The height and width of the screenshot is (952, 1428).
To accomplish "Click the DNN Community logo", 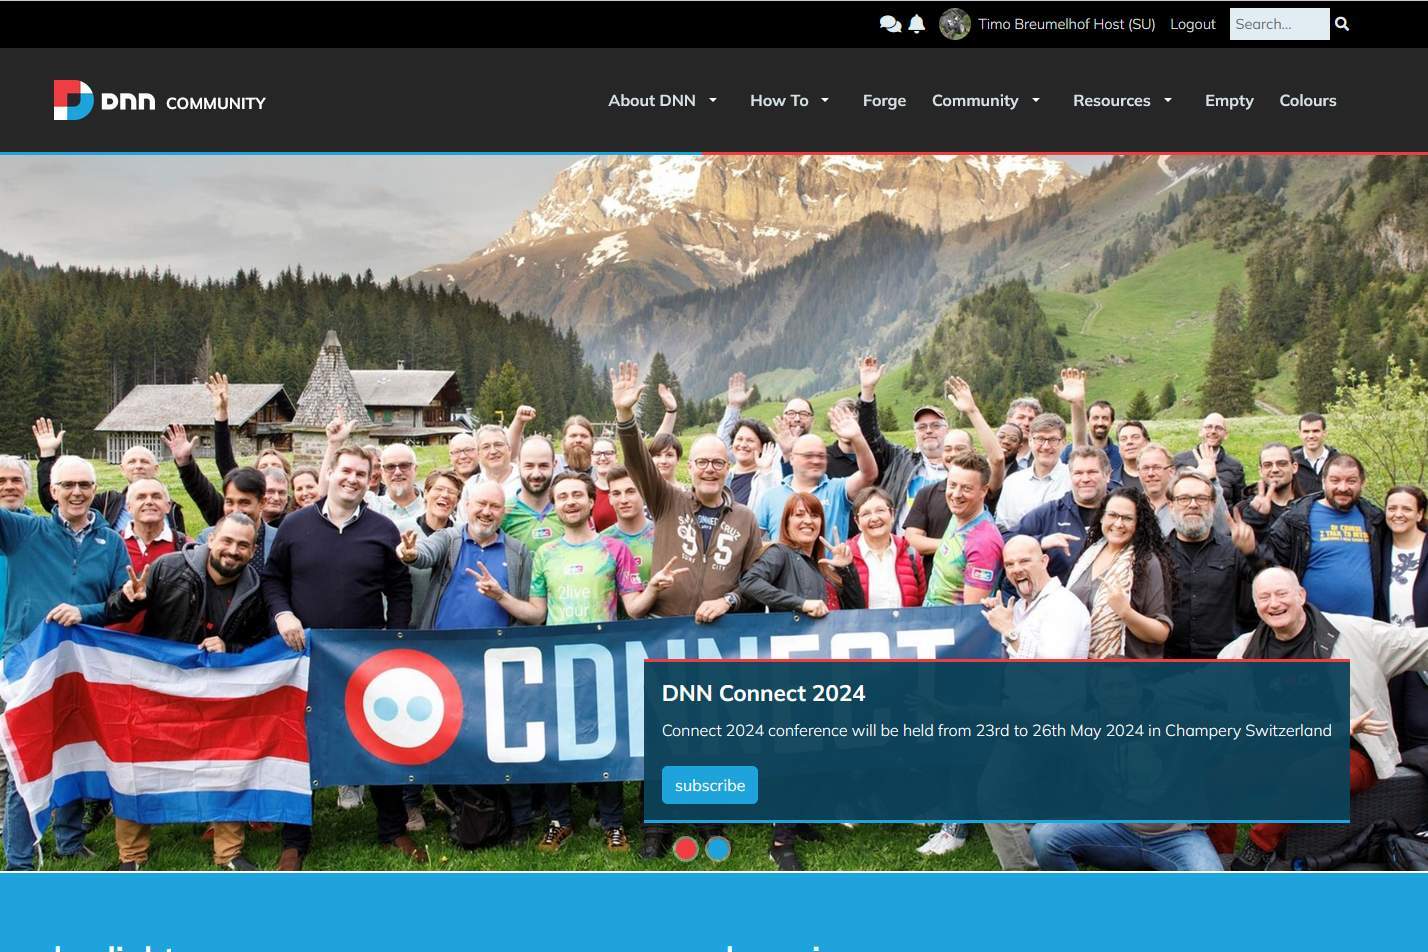I will point(160,100).
